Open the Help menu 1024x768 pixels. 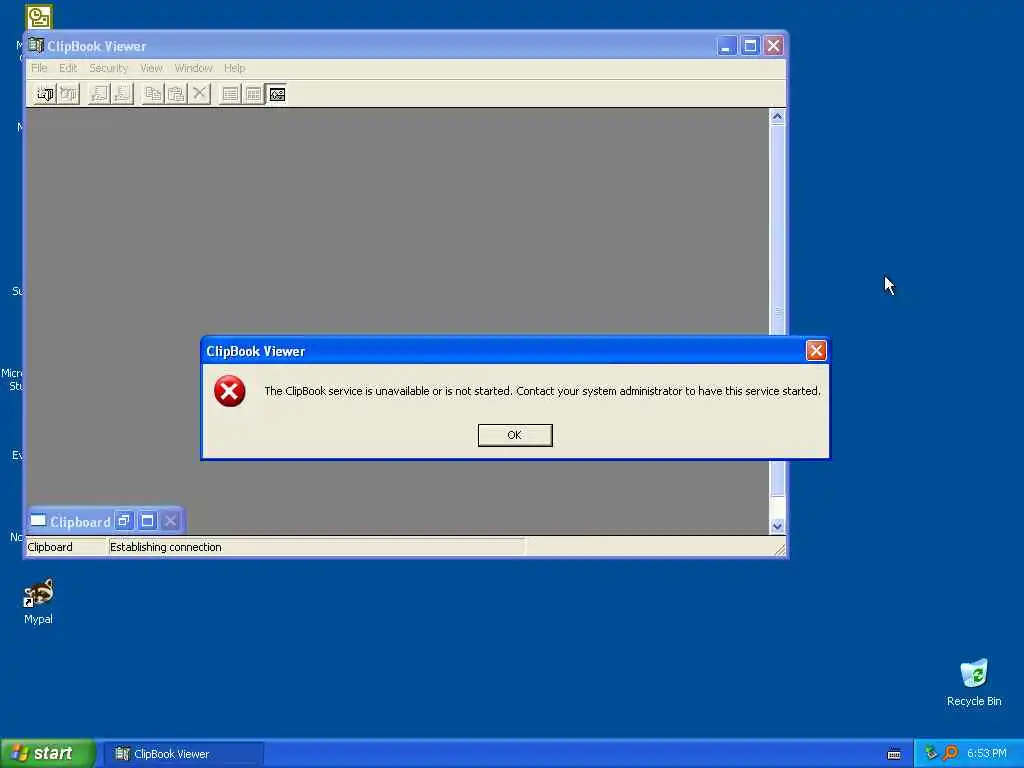[x=234, y=68]
